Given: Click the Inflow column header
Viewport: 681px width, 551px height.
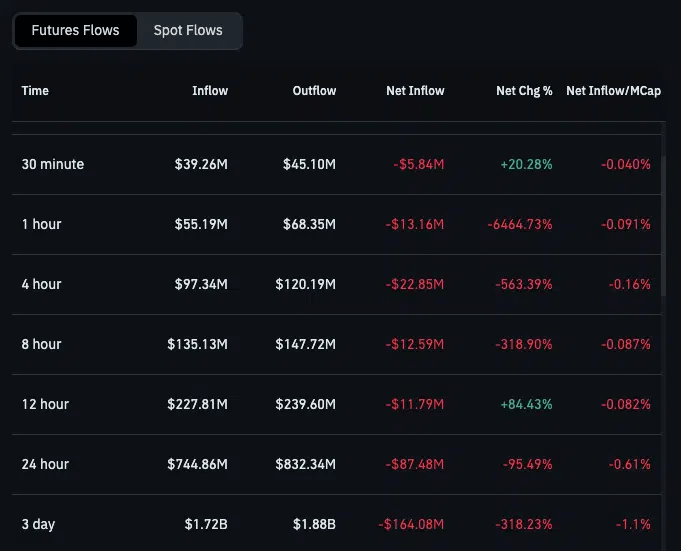Looking at the screenshot, I should click(210, 91).
